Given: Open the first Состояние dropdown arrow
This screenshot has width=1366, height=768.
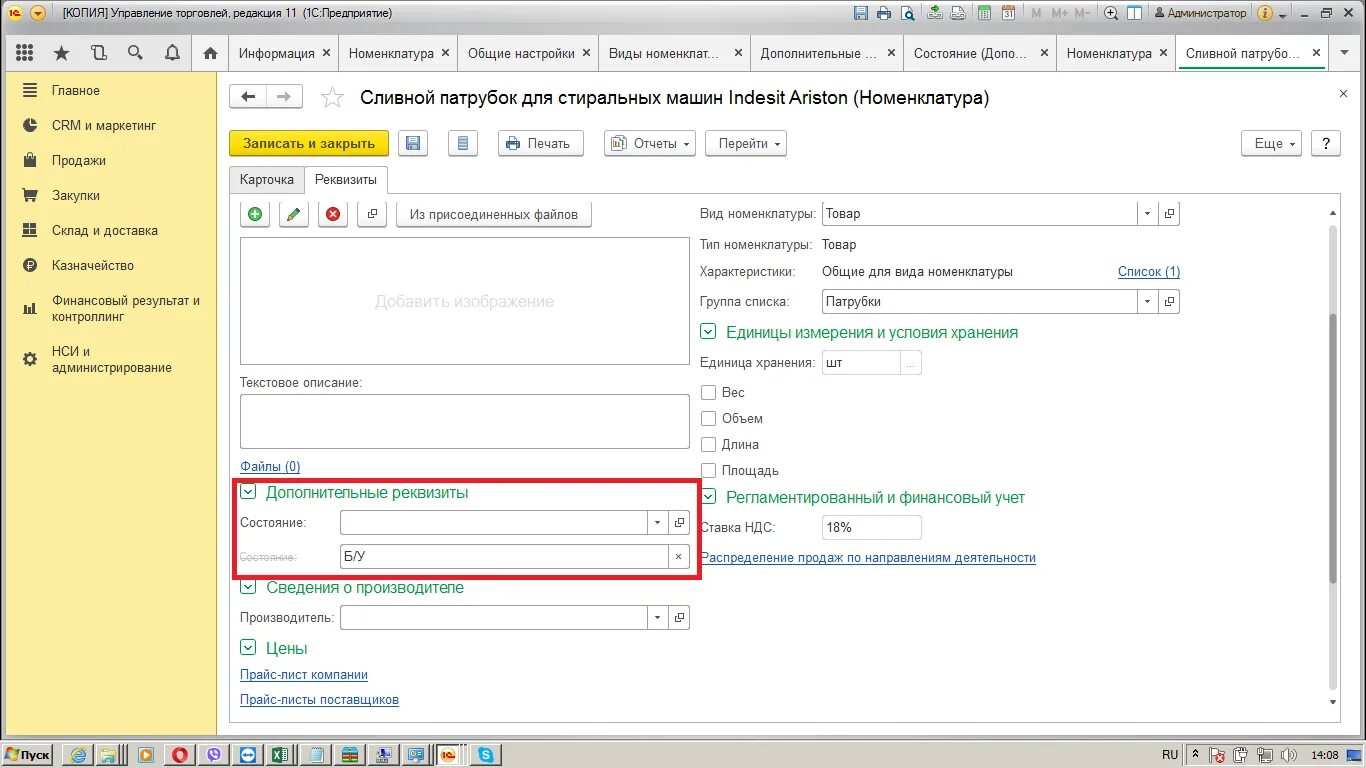Looking at the screenshot, I should (x=657, y=522).
